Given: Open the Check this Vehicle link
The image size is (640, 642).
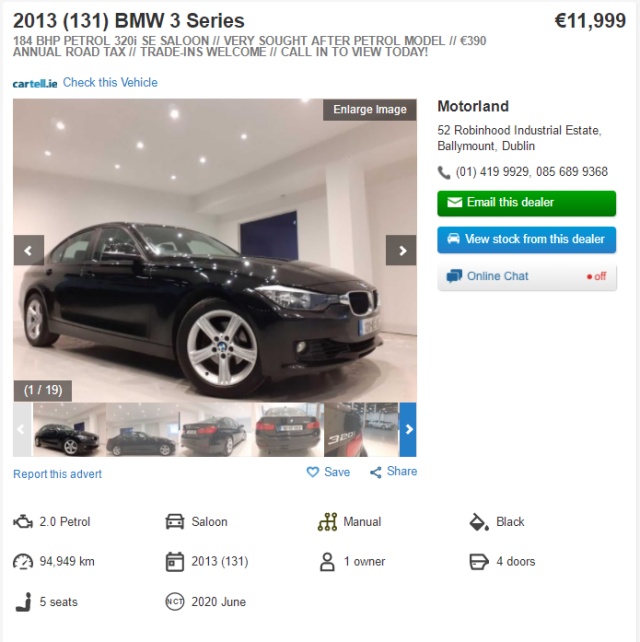Looking at the screenshot, I should [x=110, y=82].
